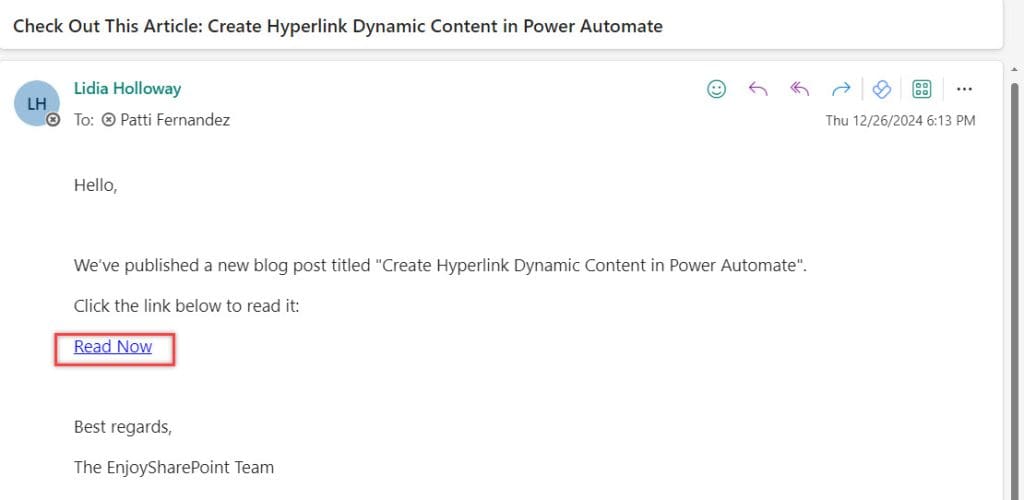Click the presence badge on the LH avatar
Viewport: 1024px width, 500px height.
[53, 120]
